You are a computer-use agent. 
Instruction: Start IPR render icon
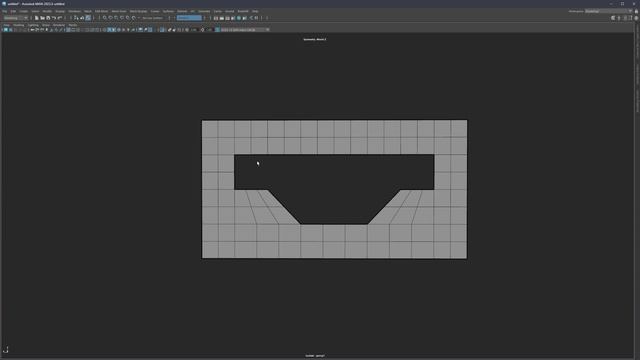[x=227, y=18]
